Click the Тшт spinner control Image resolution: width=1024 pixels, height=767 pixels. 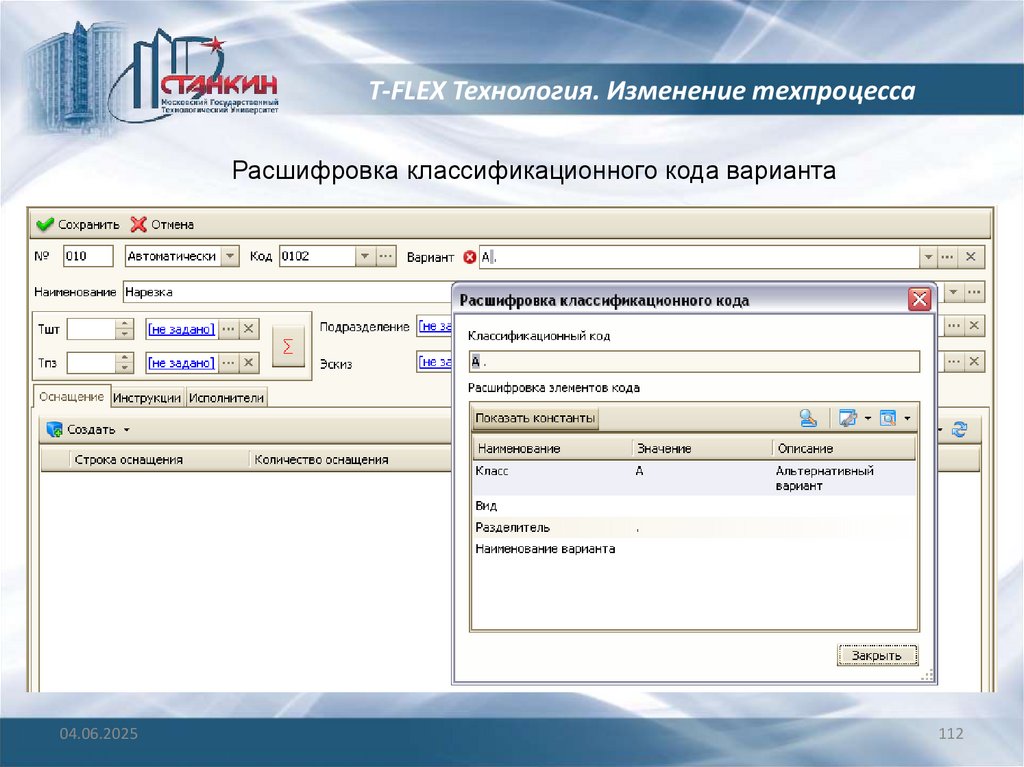pyautogui.click(x=124, y=329)
